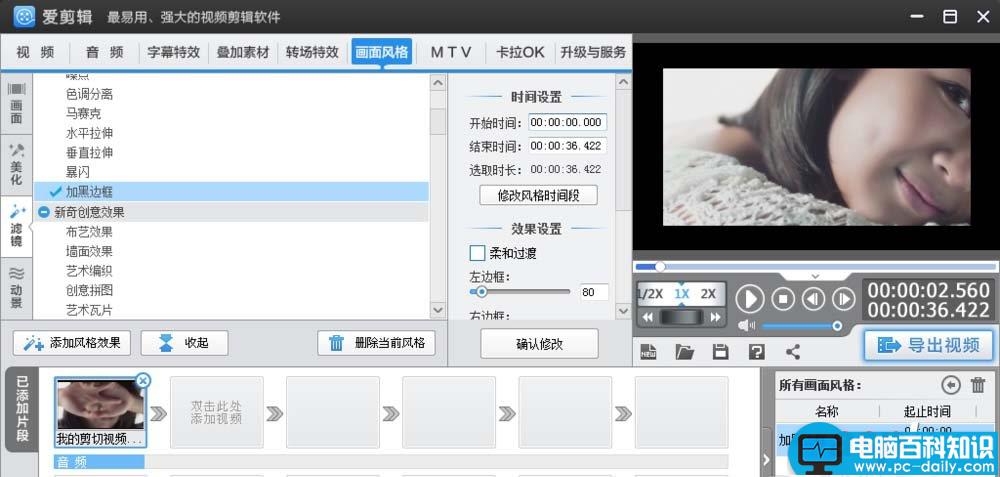
Task: Select the 动景 side tab
Action: [x=17, y=288]
